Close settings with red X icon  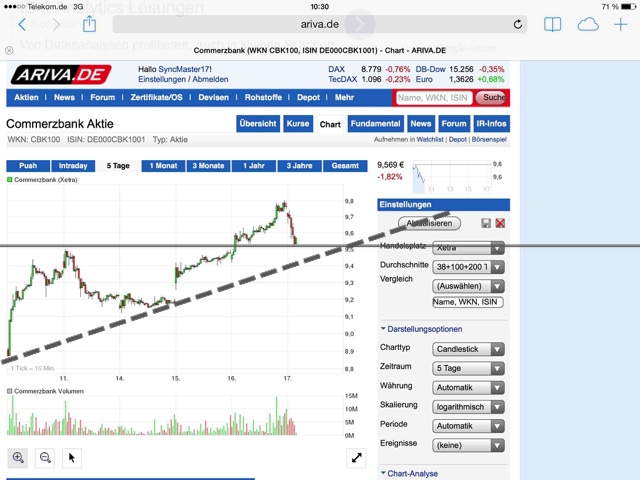[500, 223]
